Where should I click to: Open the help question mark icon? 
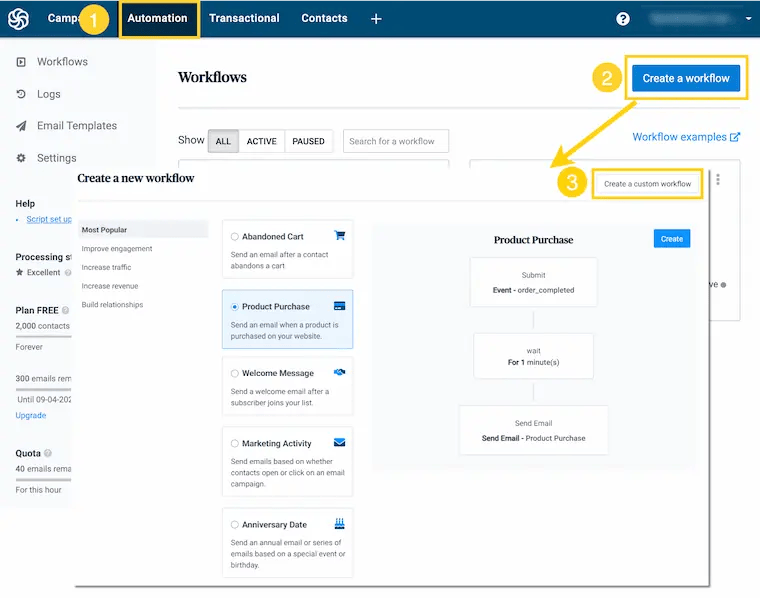(623, 18)
